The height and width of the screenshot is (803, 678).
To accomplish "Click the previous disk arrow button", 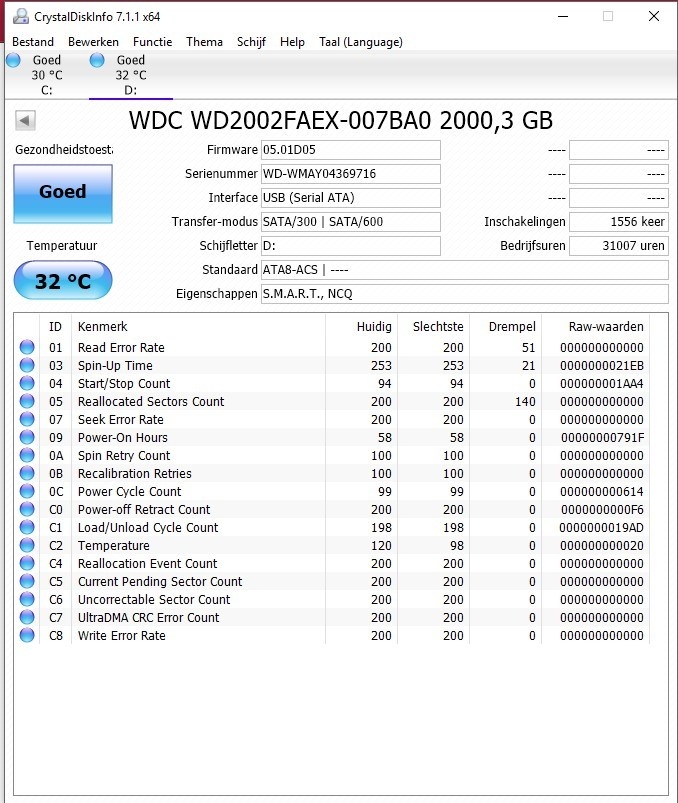I will coord(25,121).
